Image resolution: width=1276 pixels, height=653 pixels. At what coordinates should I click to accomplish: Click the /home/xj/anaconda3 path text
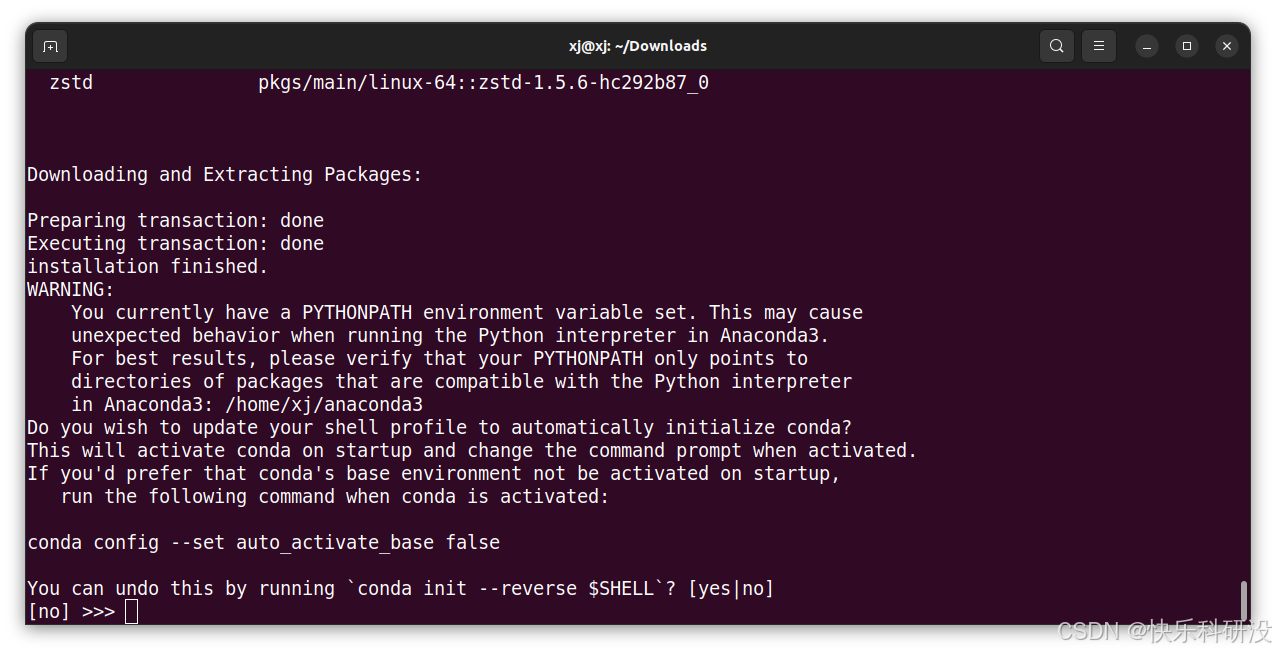323,405
